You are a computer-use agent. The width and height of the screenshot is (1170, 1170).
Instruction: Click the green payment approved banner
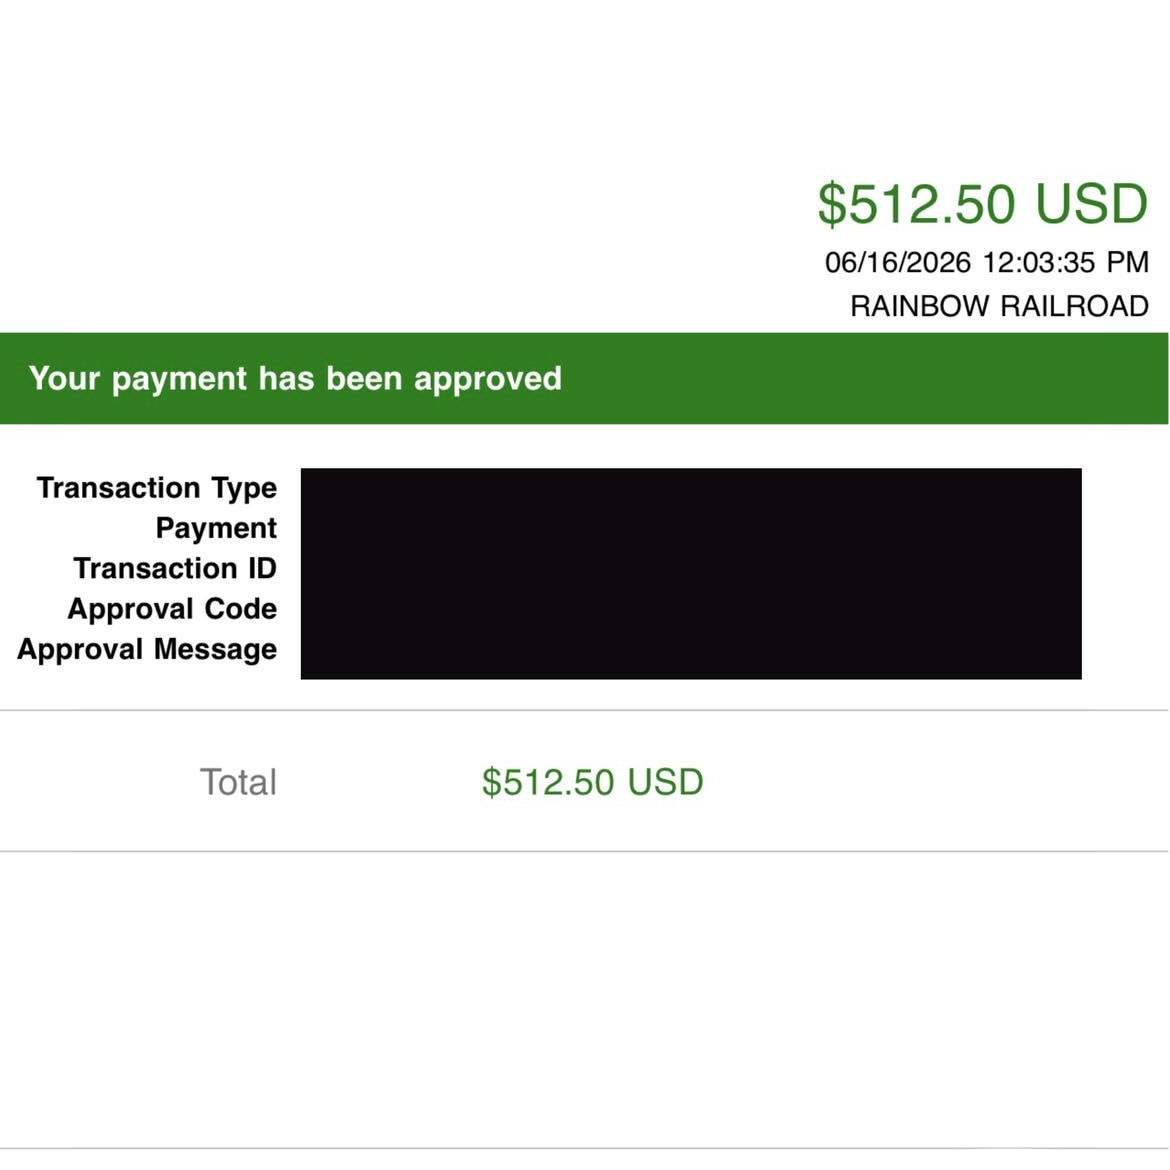(584, 378)
